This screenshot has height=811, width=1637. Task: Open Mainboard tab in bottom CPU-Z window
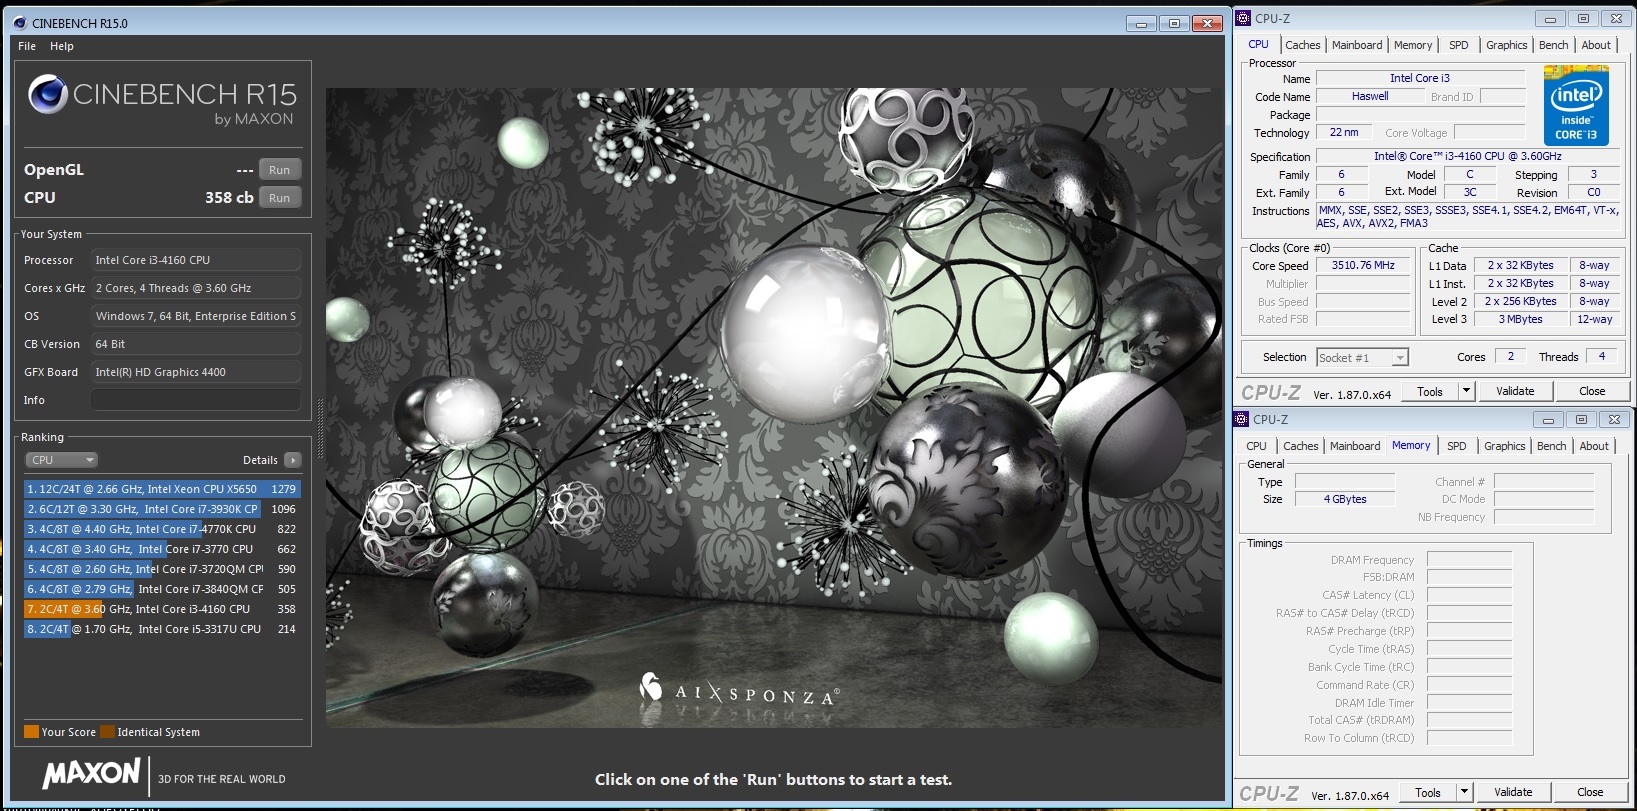click(1354, 446)
